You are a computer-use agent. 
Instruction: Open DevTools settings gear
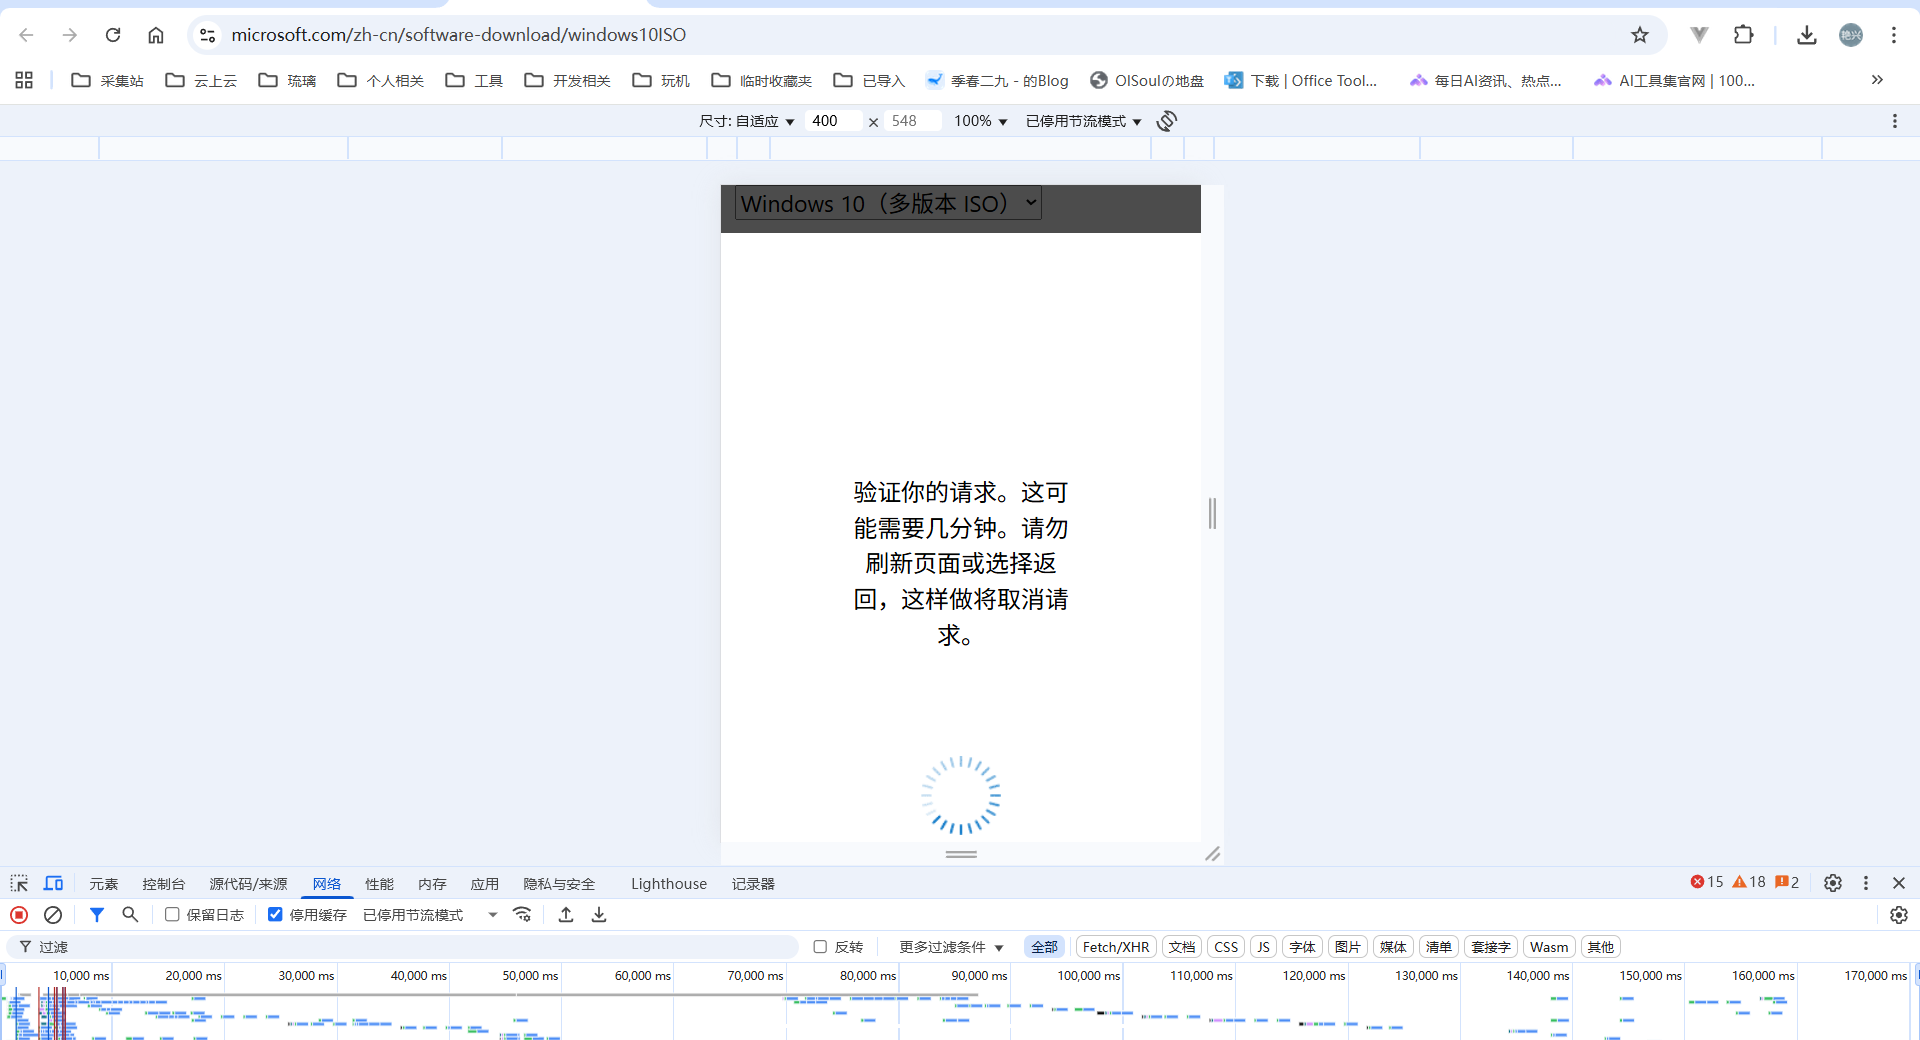pos(1832,883)
